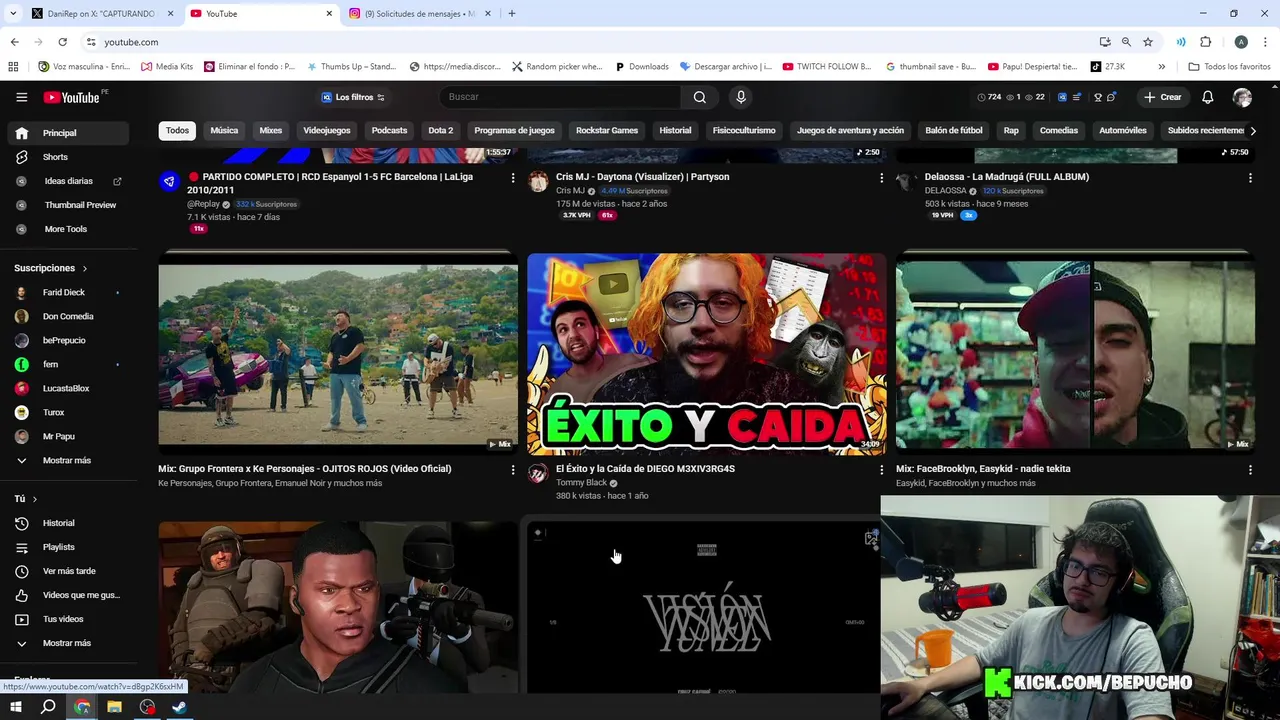
Task: Open options for Cris MJ Daytona video
Action: point(881,178)
